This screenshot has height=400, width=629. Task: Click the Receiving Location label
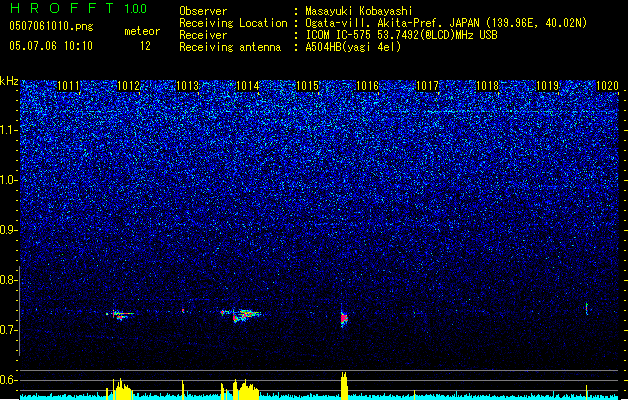point(233,23)
